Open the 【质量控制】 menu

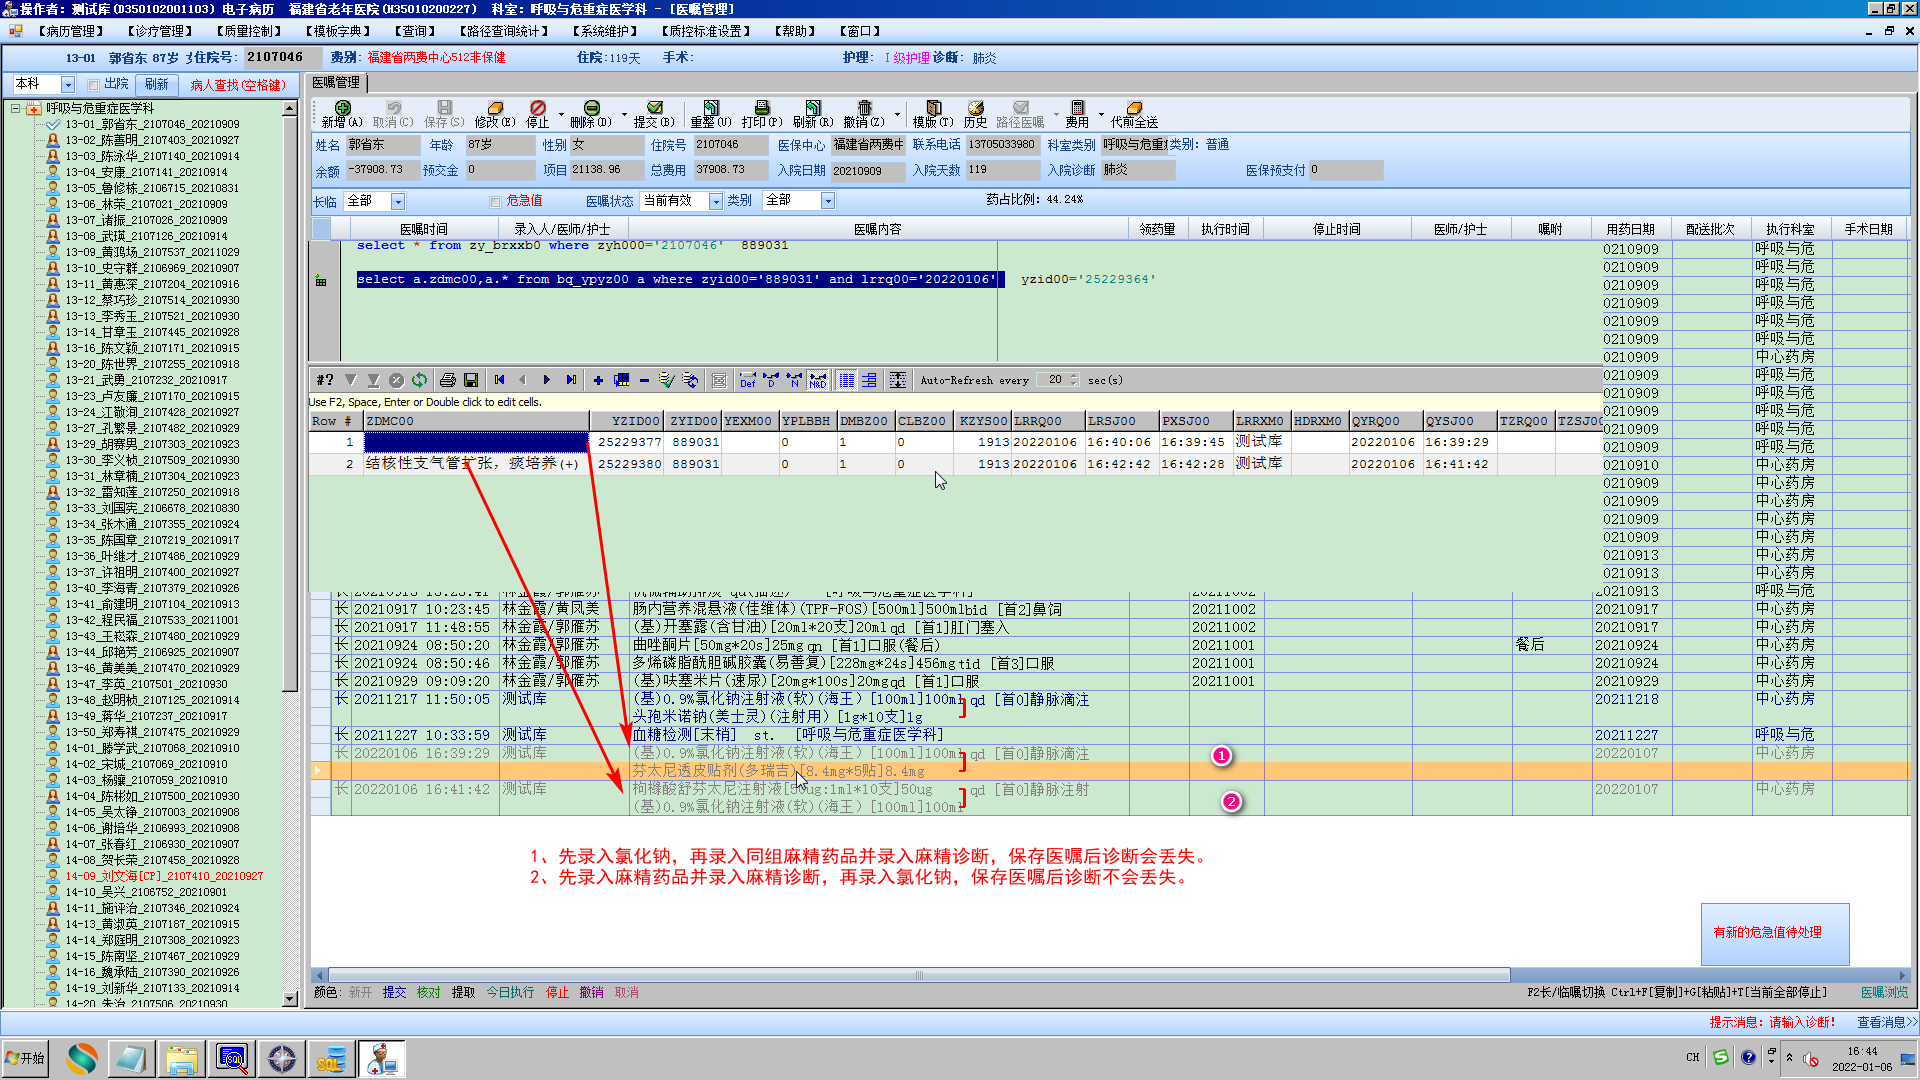(250, 31)
